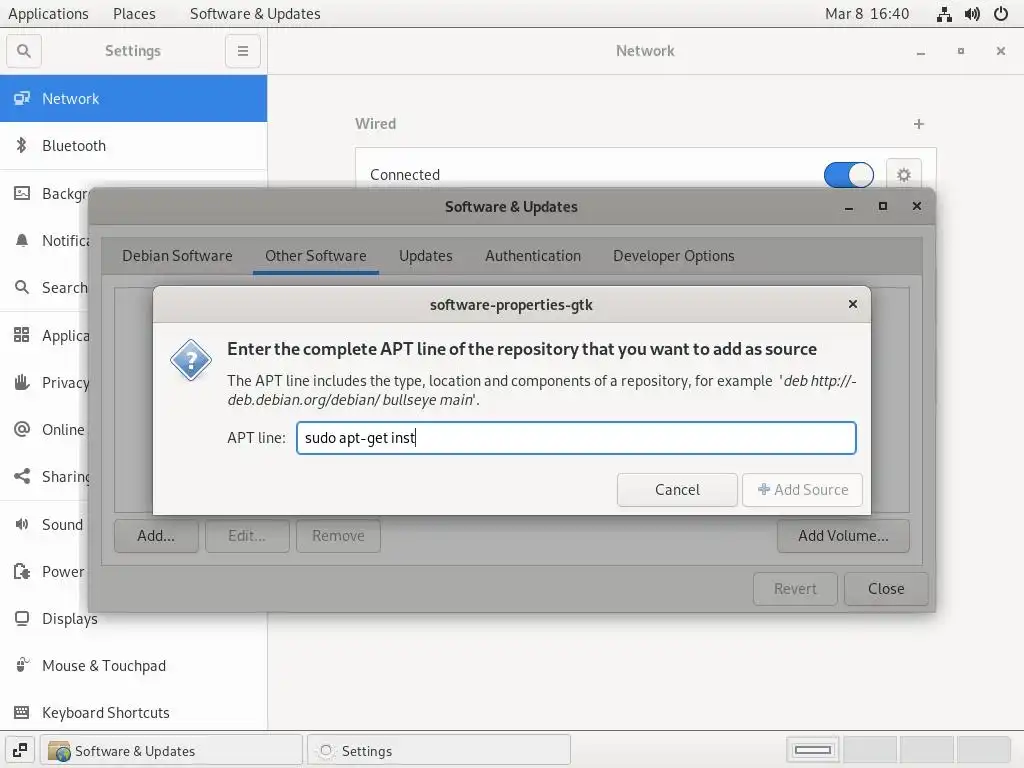Open the Debian Software tab
The image size is (1024, 768).
(177, 256)
